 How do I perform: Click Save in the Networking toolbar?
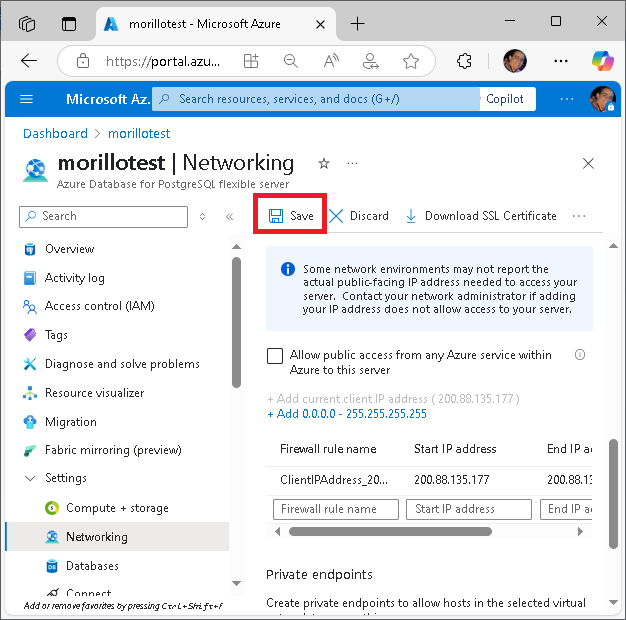[291, 216]
